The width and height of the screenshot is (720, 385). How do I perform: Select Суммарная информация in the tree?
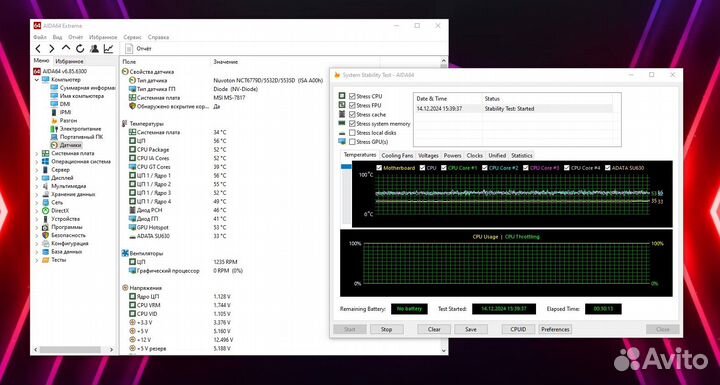83,88
